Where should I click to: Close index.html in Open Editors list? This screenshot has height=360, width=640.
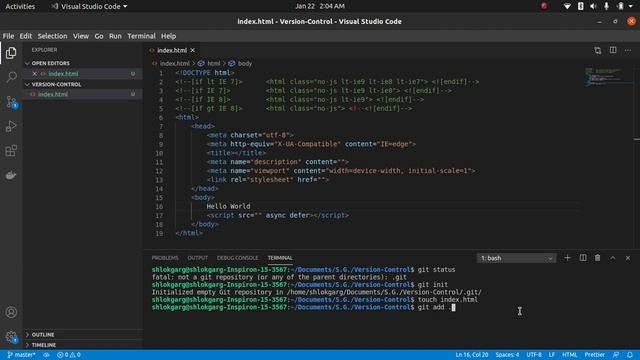point(35,74)
